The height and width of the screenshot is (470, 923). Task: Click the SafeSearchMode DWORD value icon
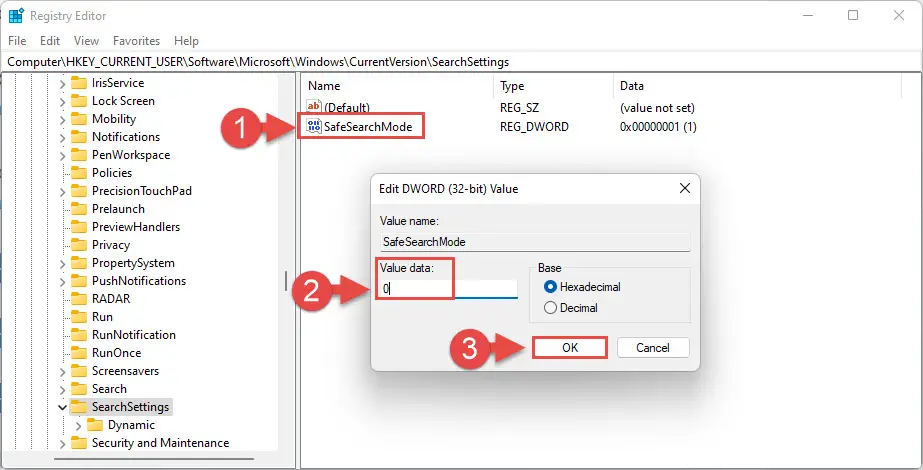[x=314, y=127]
